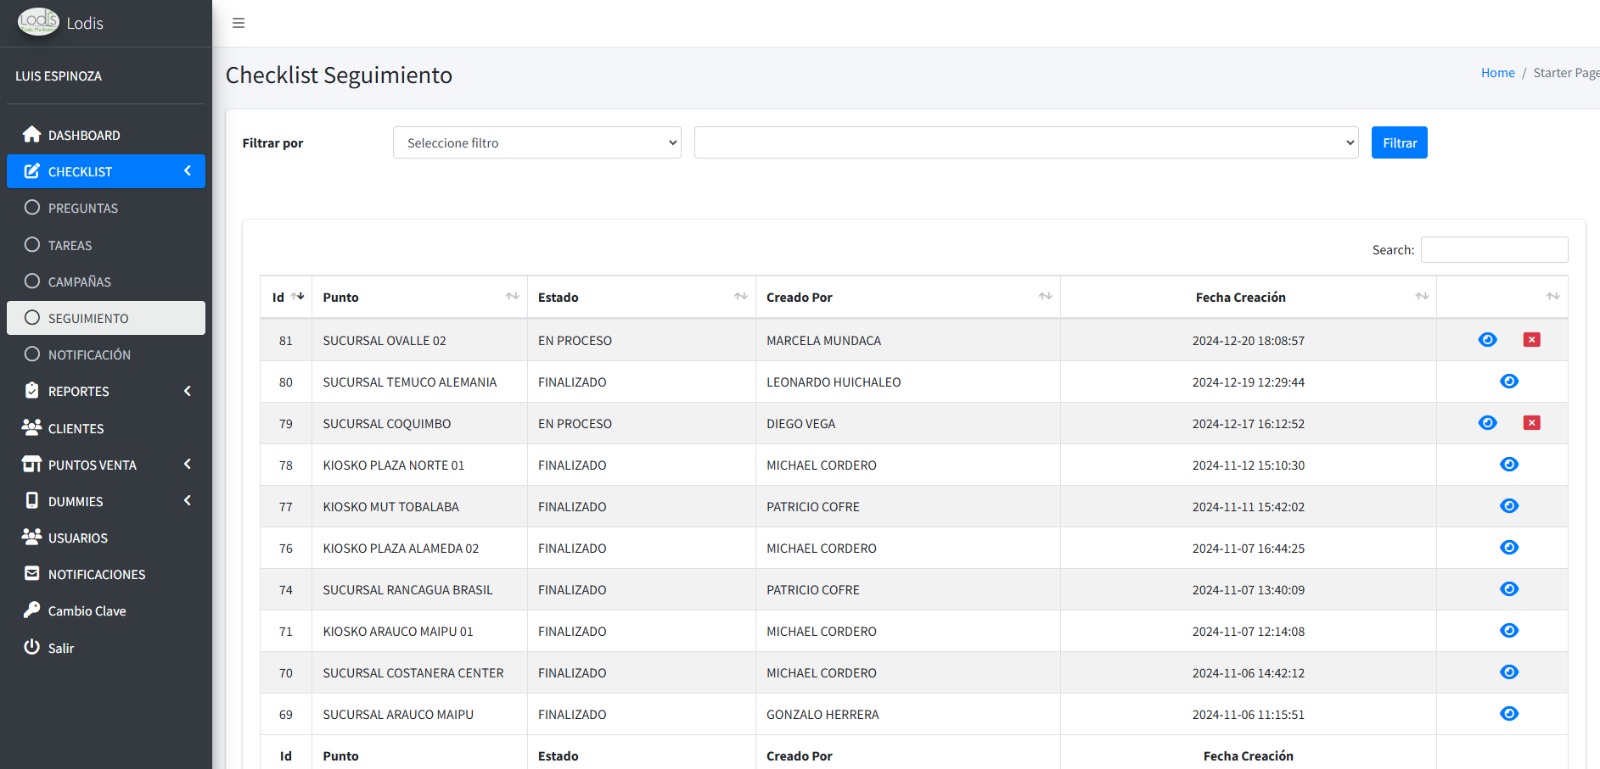The width and height of the screenshot is (1600, 769).
Task: Open Notificación under Checklist
Action: [x=106, y=354]
